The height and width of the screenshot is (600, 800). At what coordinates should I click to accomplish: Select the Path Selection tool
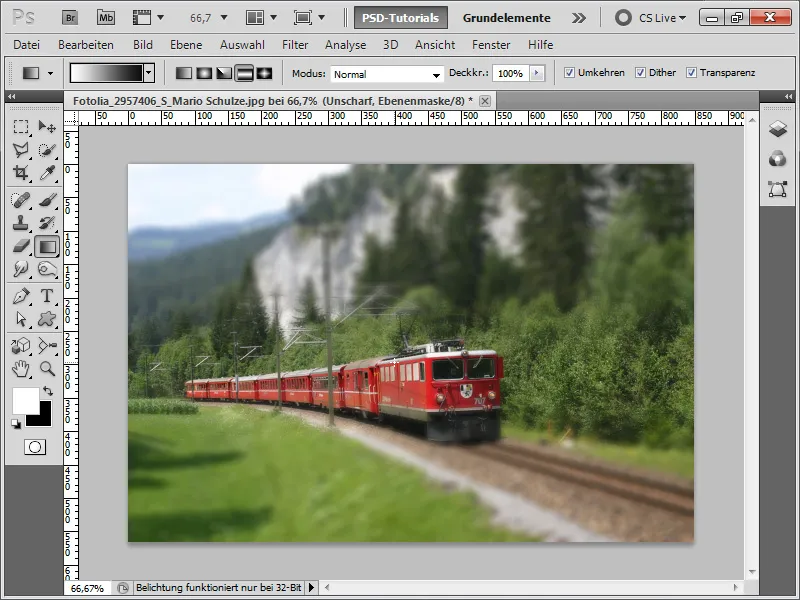click(21, 319)
